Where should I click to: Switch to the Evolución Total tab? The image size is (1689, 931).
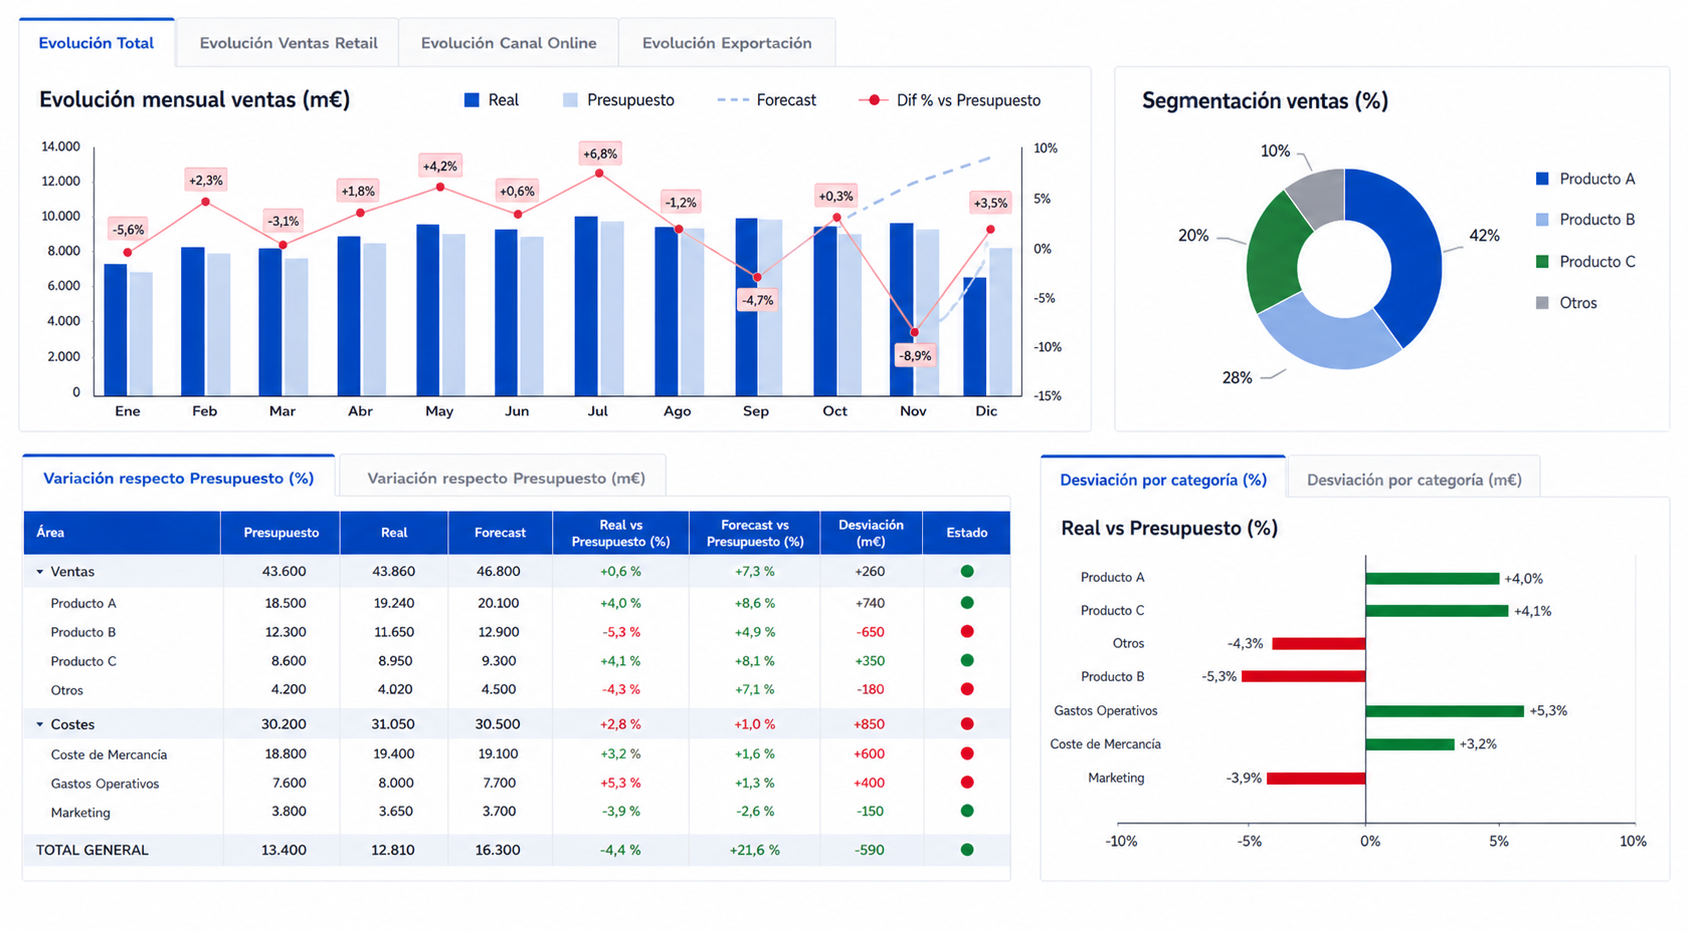(96, 43)
